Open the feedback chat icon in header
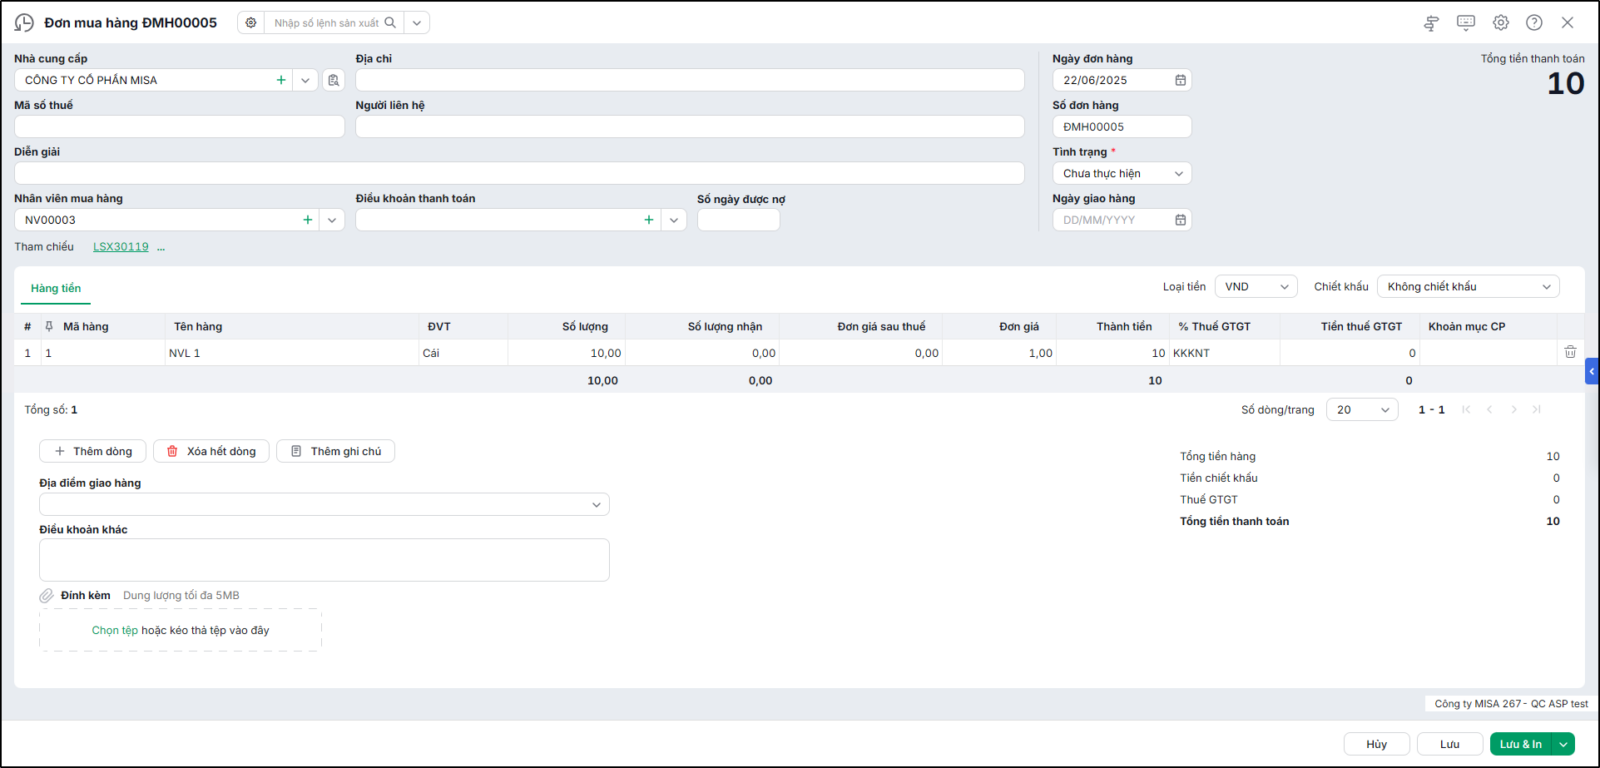The width and height of the screenshot is (1600, 768). 1466,23
